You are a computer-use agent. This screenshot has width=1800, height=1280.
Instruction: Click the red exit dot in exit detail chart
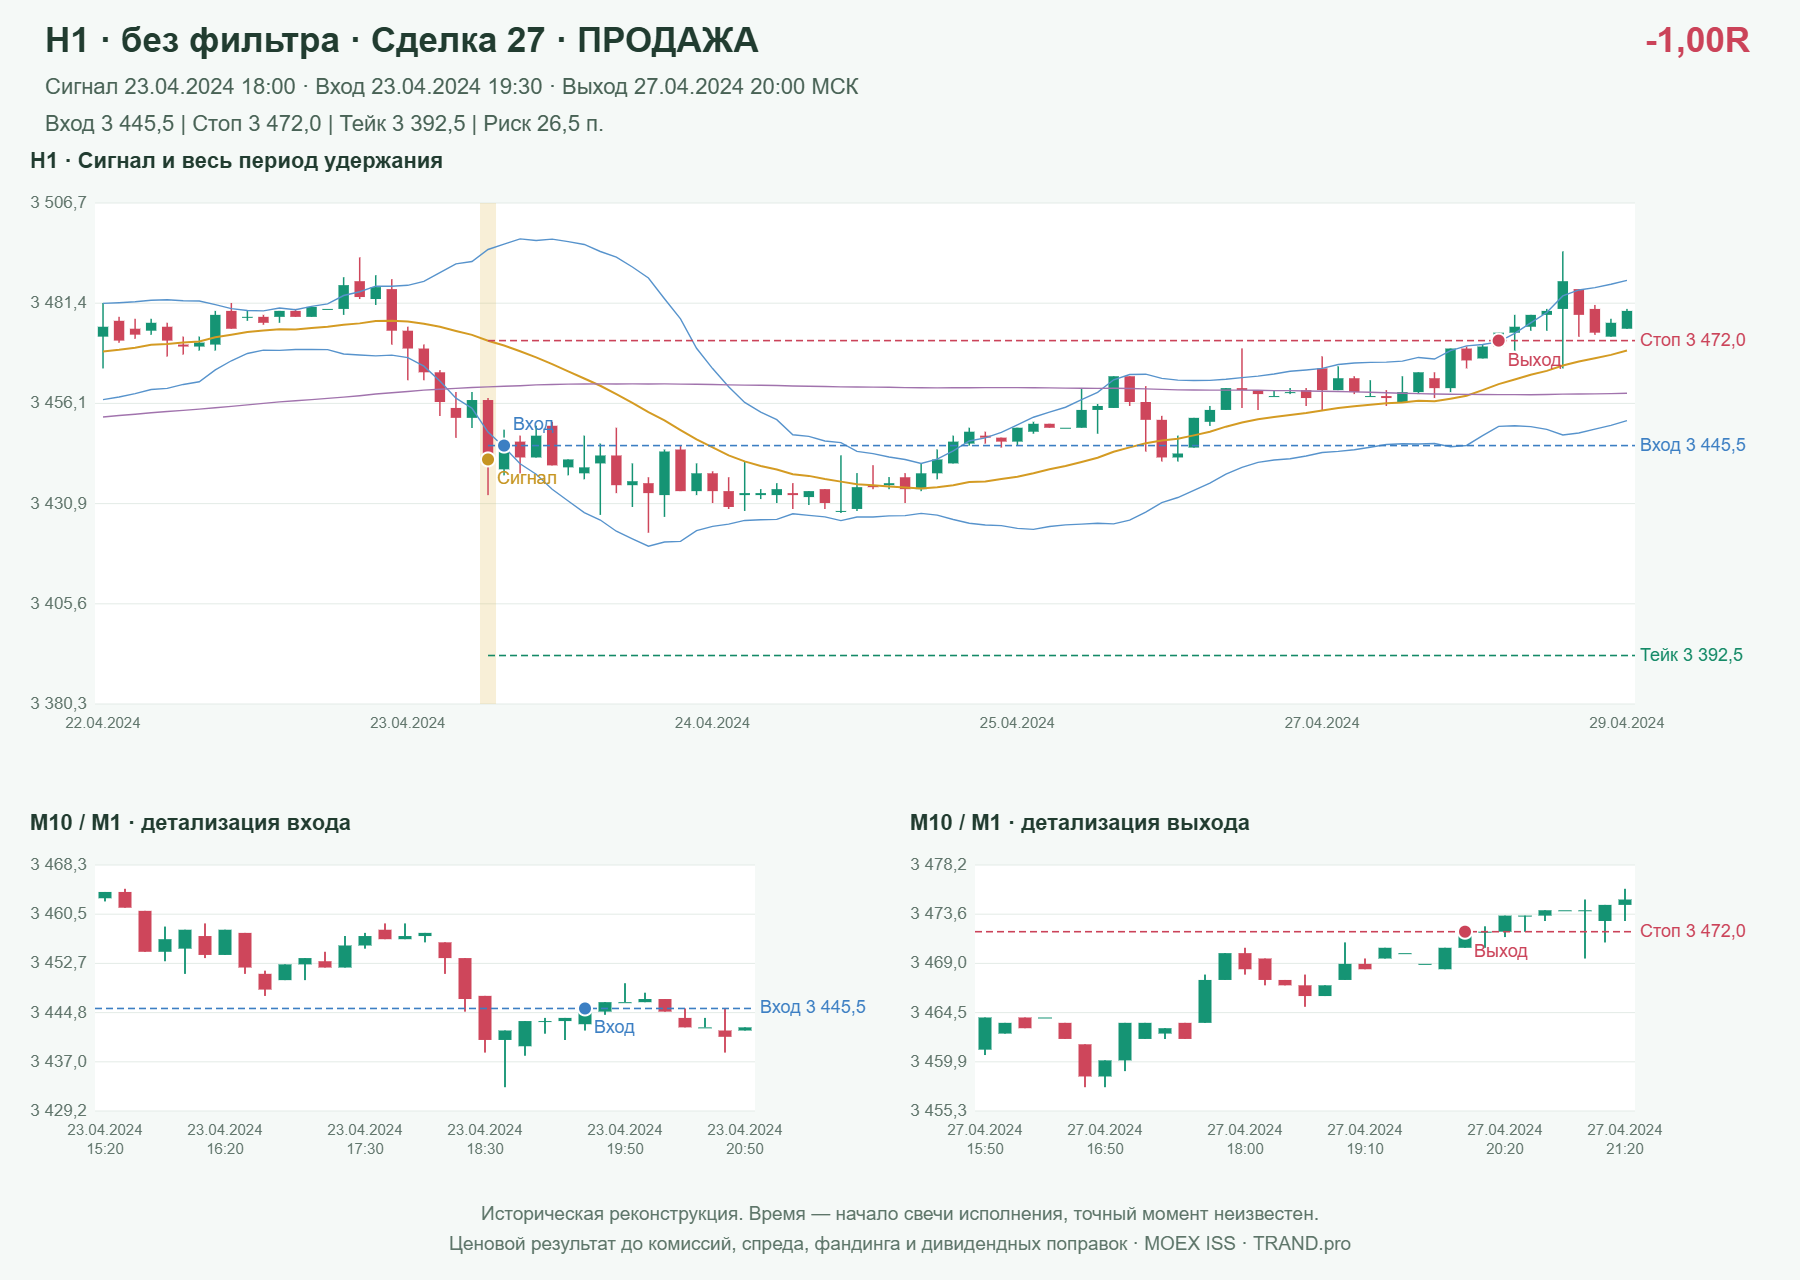point(1465,932)
